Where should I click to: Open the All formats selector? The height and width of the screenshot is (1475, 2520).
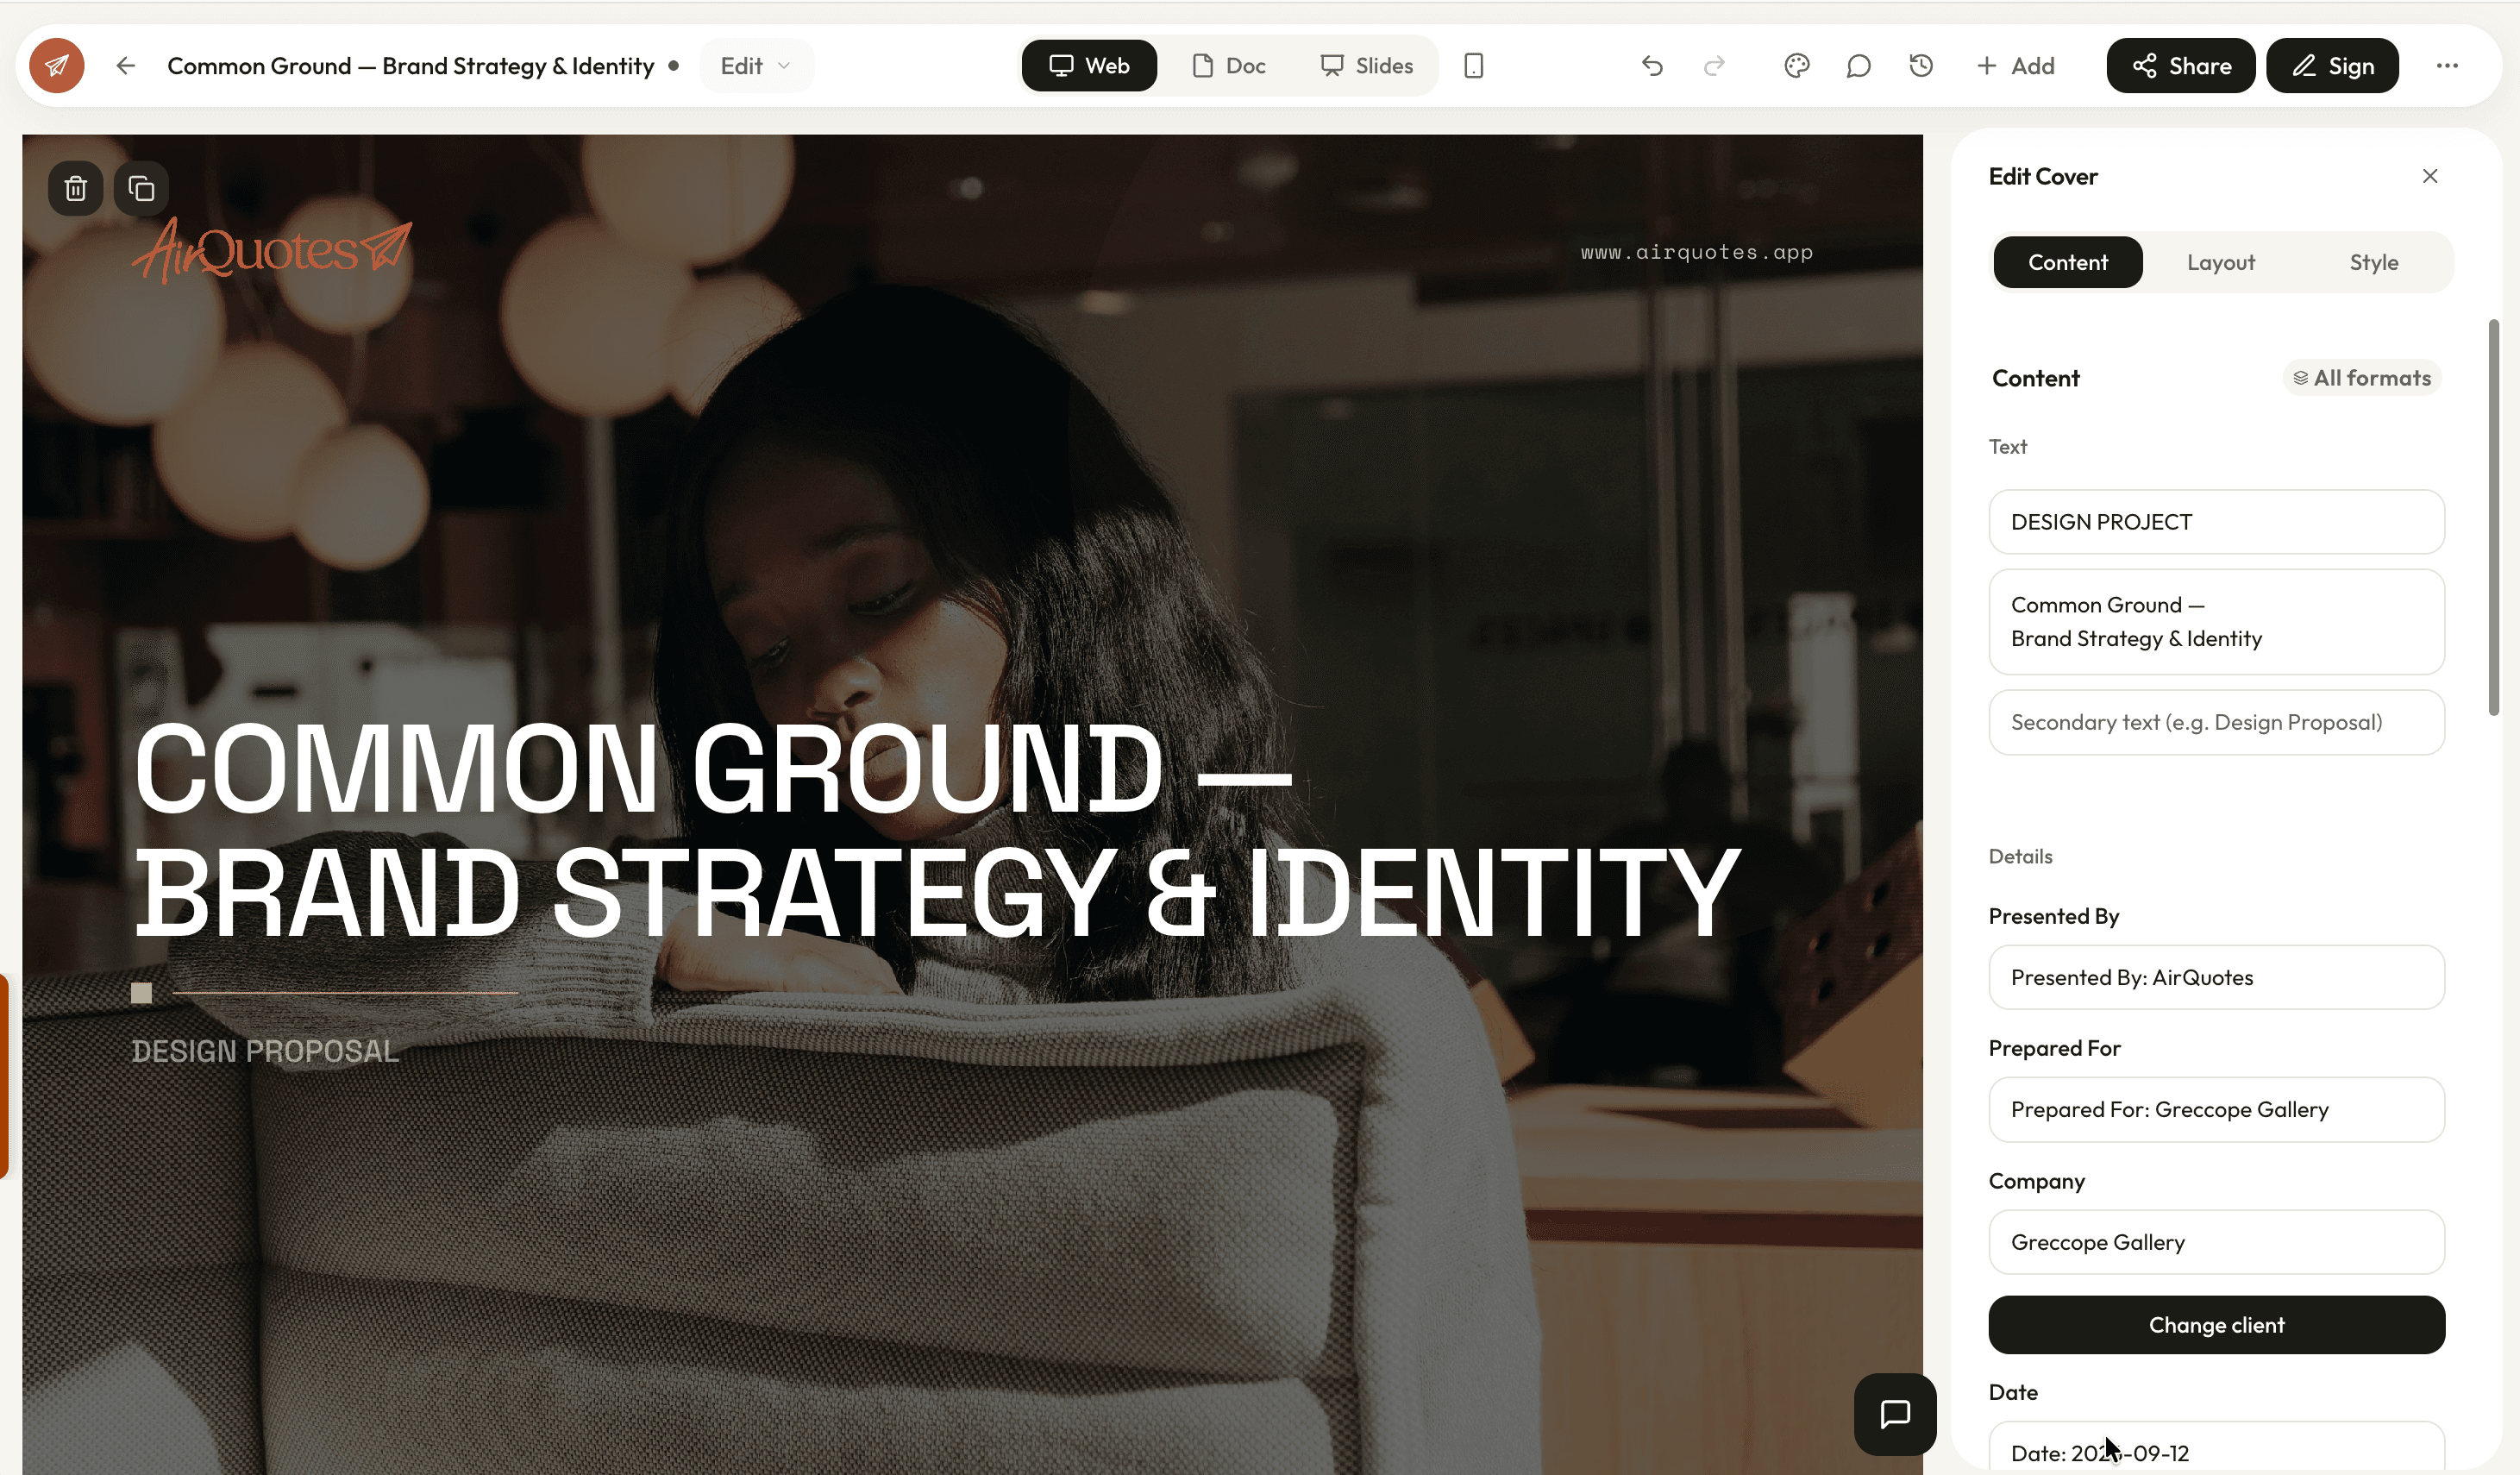click(x=2362, y=378)
